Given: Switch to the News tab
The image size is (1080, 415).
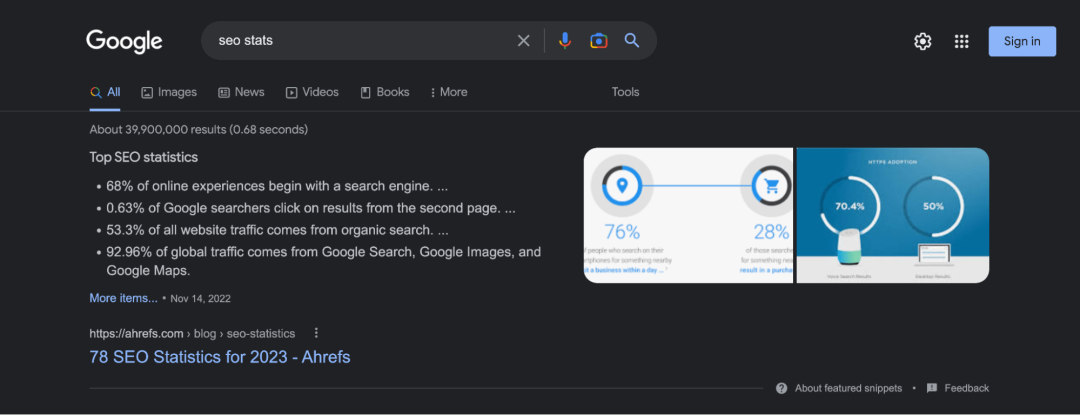Looking at the screenshot, I should click(241, 92).
